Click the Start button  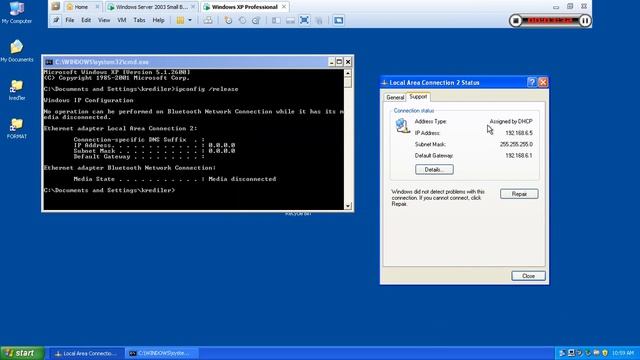point(22,353)
